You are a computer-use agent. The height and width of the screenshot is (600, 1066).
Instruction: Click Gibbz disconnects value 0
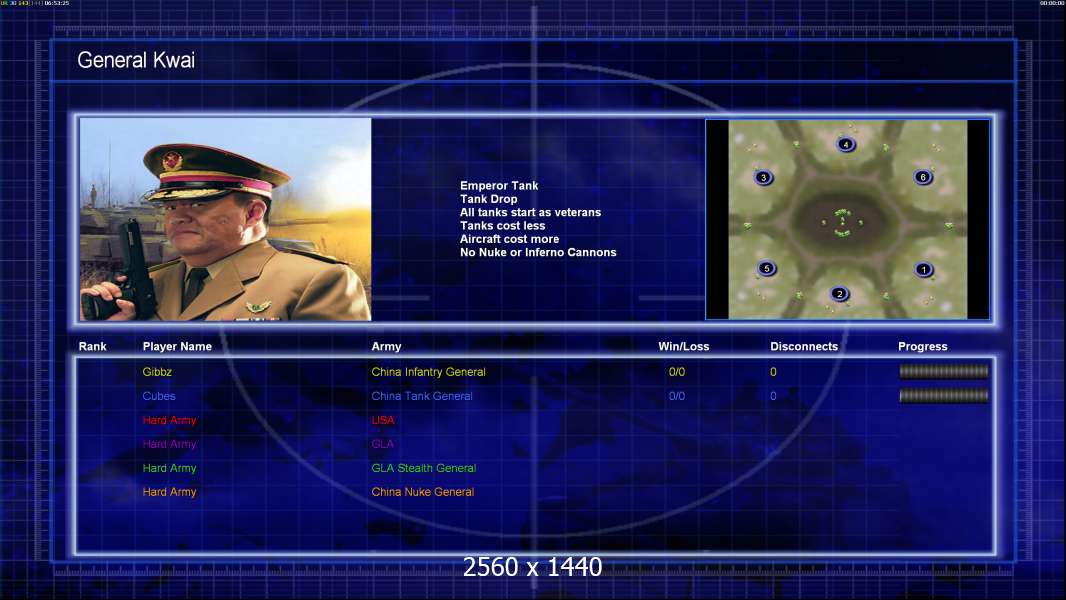773,372
